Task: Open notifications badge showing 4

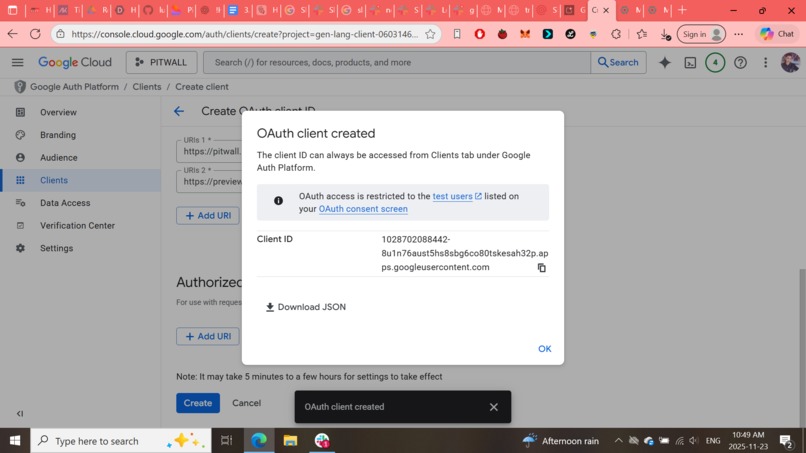Action: point(715,62)
